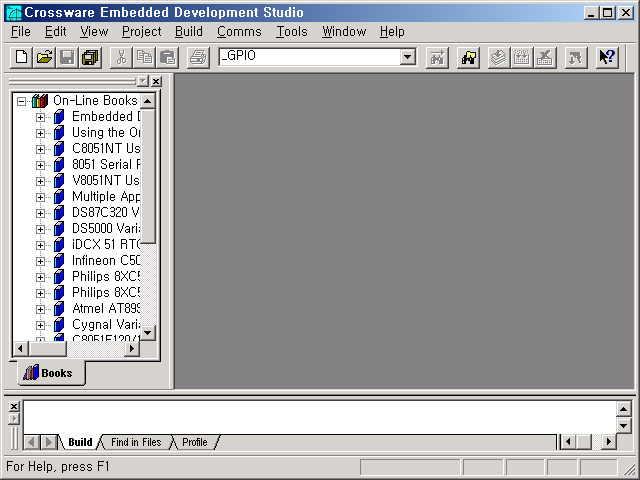Click the Cut scissors icon

121,57
